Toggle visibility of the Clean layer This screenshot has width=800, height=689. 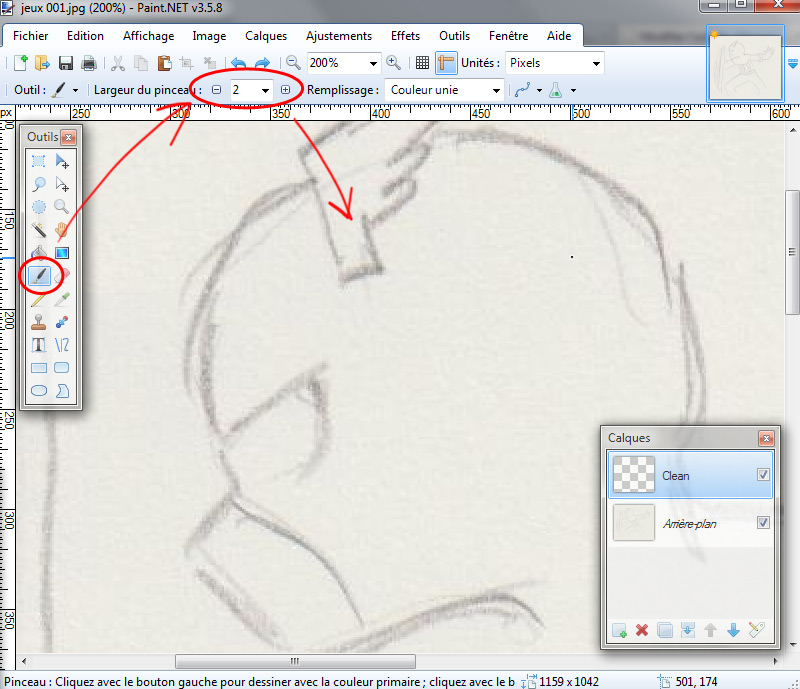click(763, 475)
